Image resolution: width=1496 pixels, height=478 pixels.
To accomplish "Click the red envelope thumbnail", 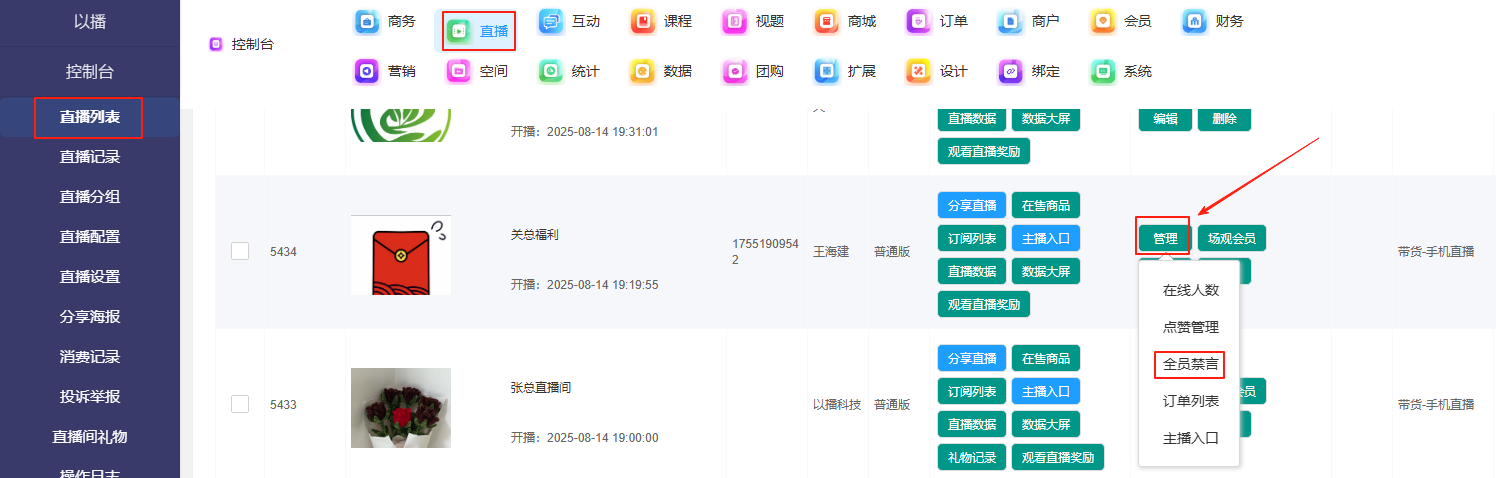I will pyautogui.click(x=400, y=255).
